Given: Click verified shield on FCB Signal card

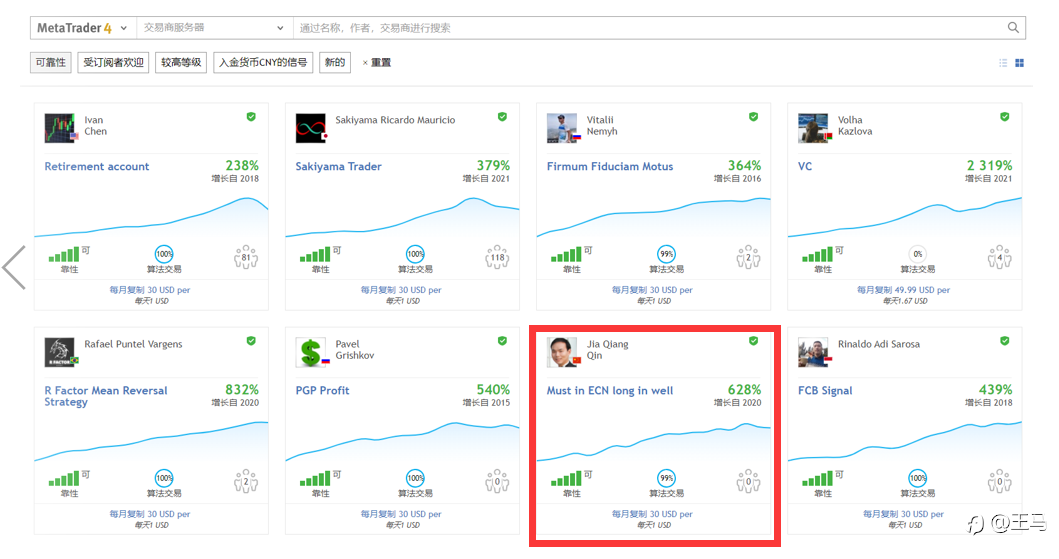Looking at the screenshot, I should tap(1005, 341).
